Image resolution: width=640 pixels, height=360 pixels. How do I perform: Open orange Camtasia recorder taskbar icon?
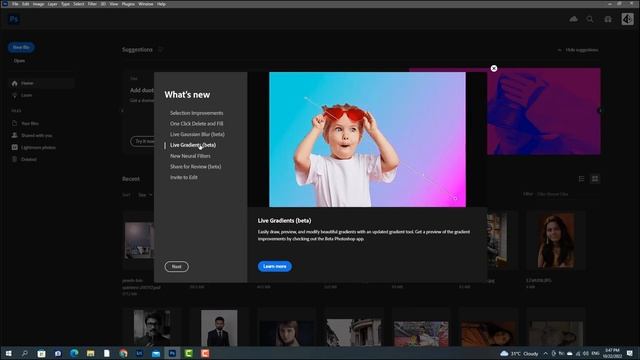pyautogui.click(x=205, y=353)
